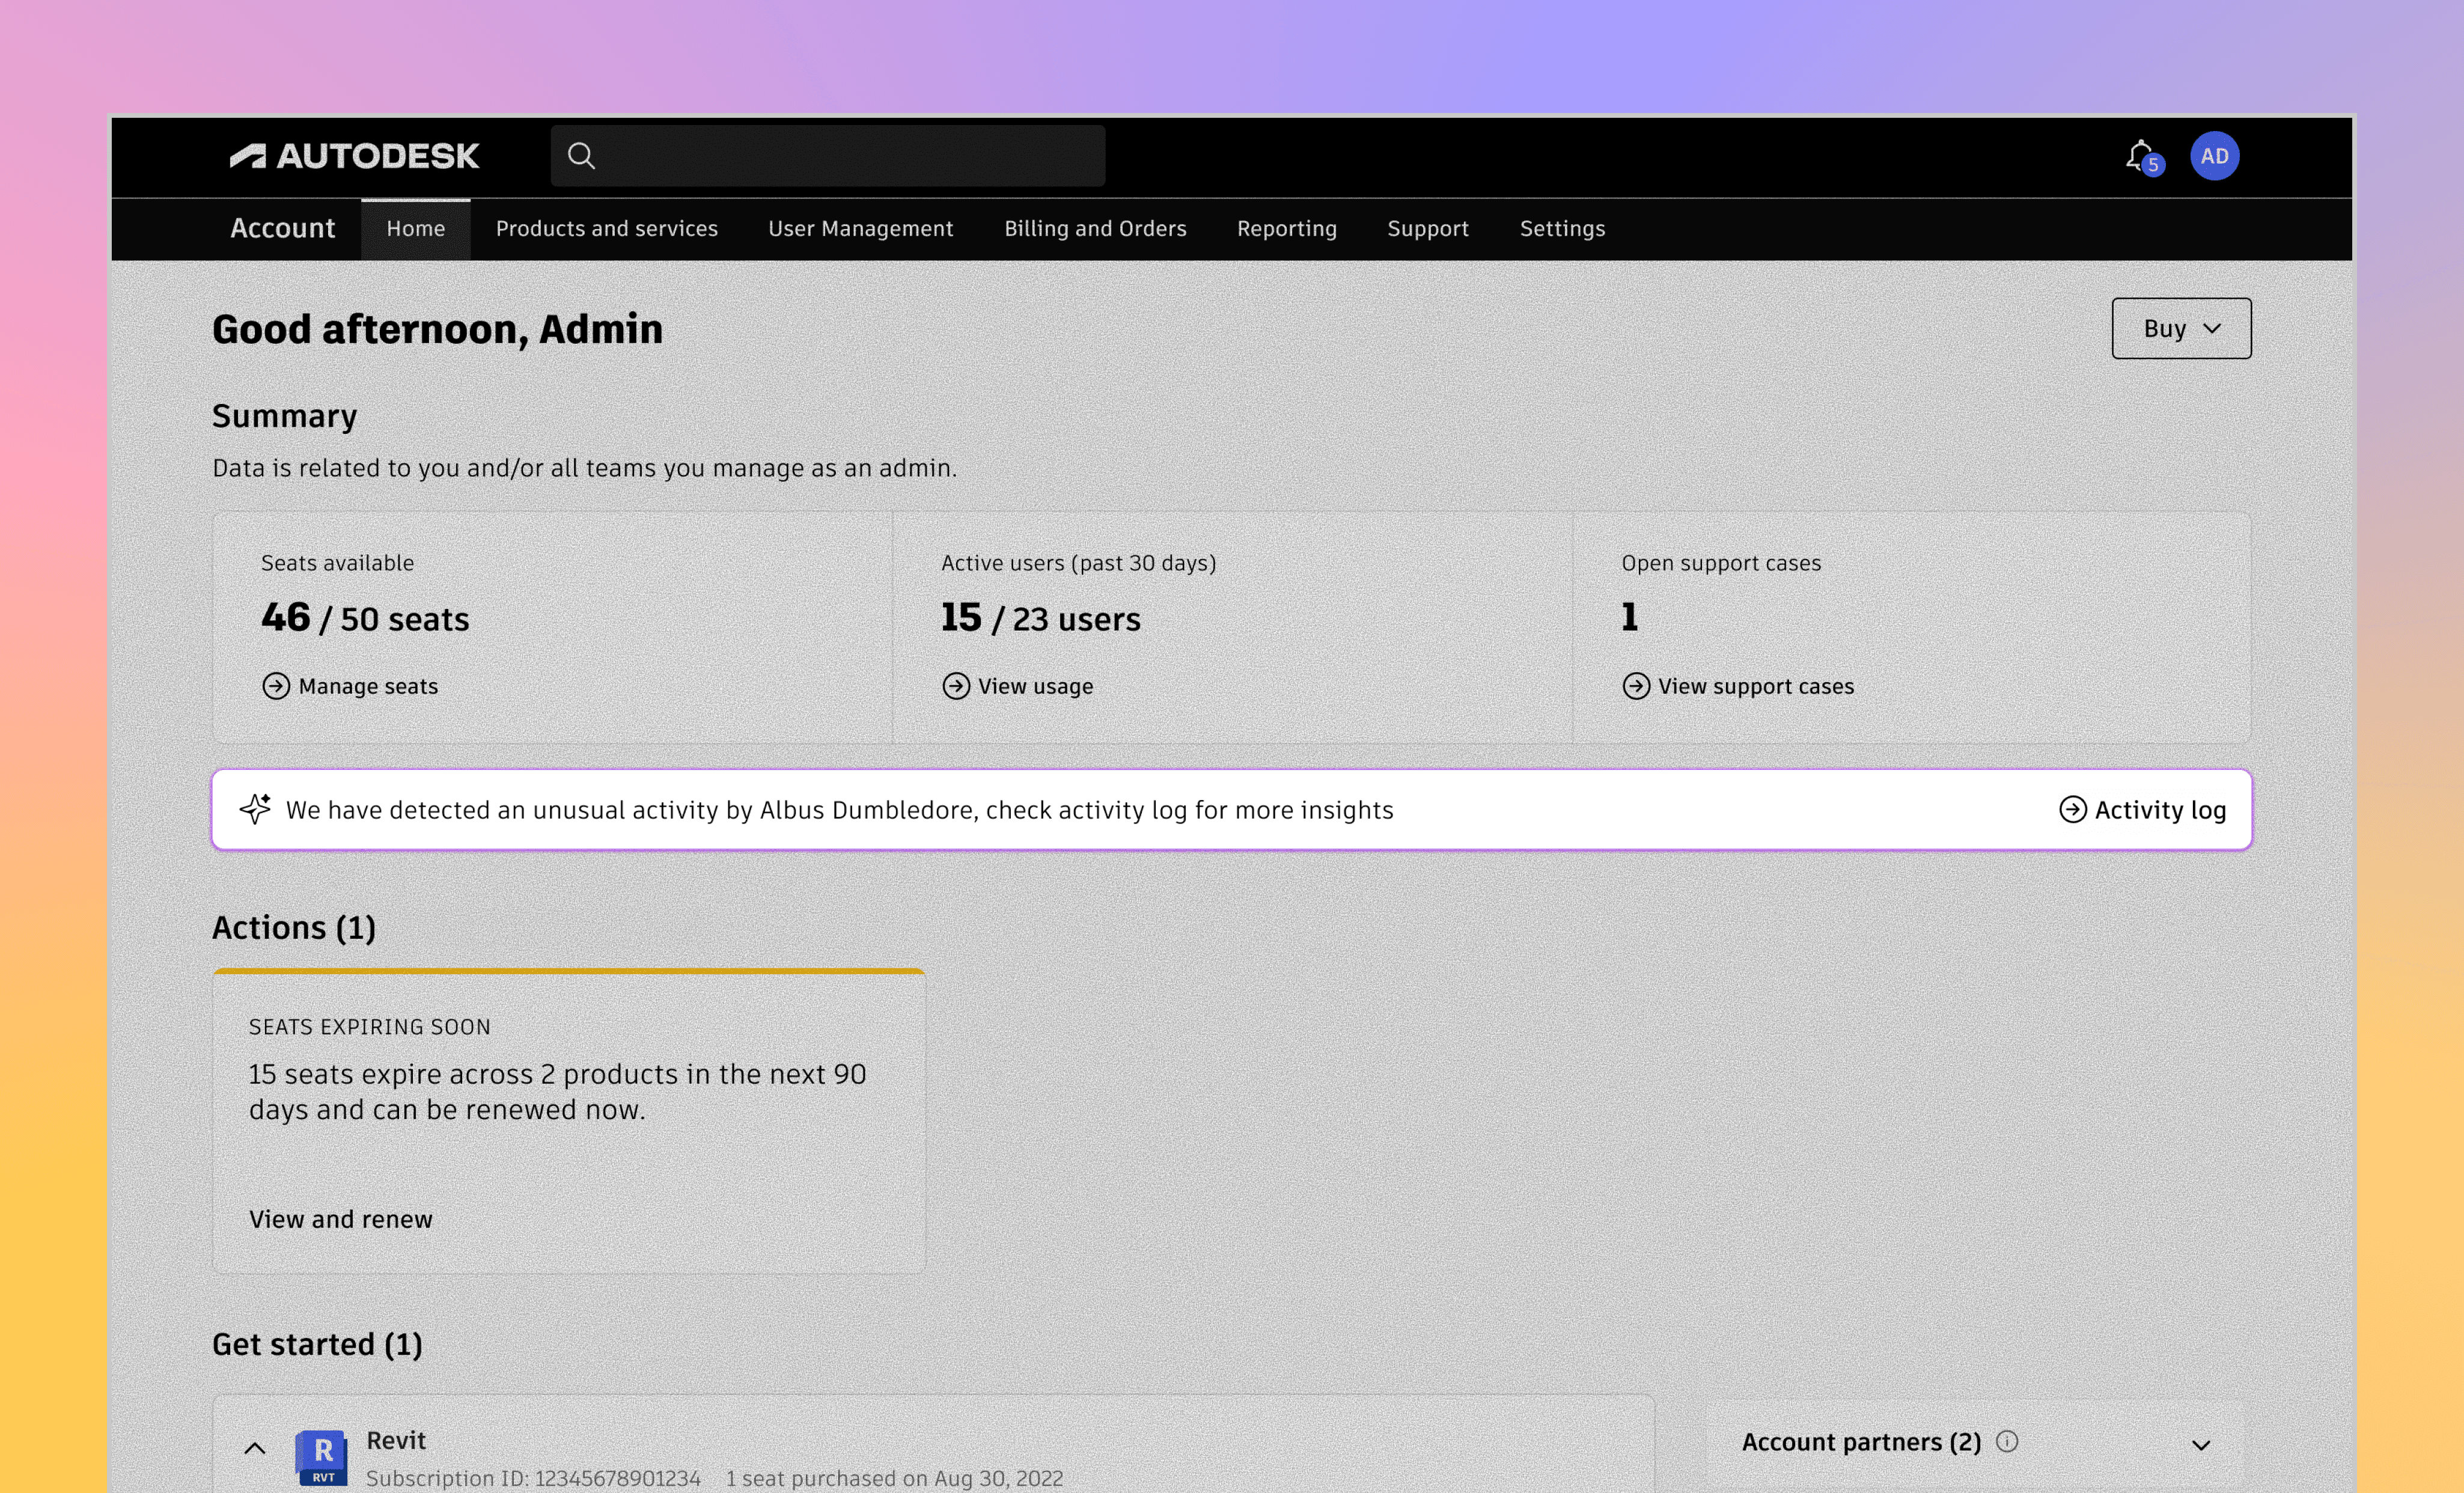Click the Revit product icon
2464x1493 pixels.
coord(322,1456)
